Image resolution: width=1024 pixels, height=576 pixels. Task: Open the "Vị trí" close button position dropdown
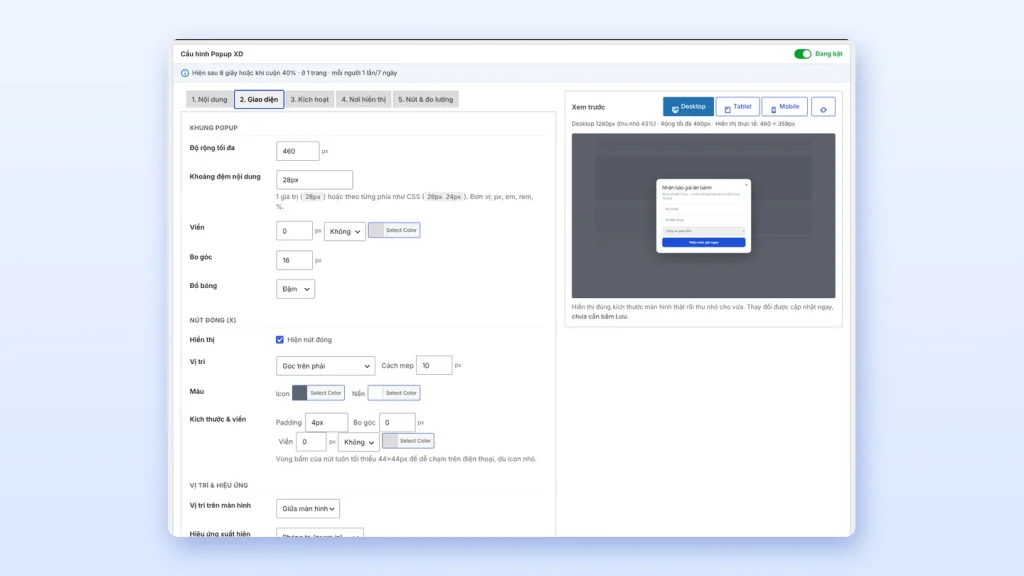tap(325, 366)
